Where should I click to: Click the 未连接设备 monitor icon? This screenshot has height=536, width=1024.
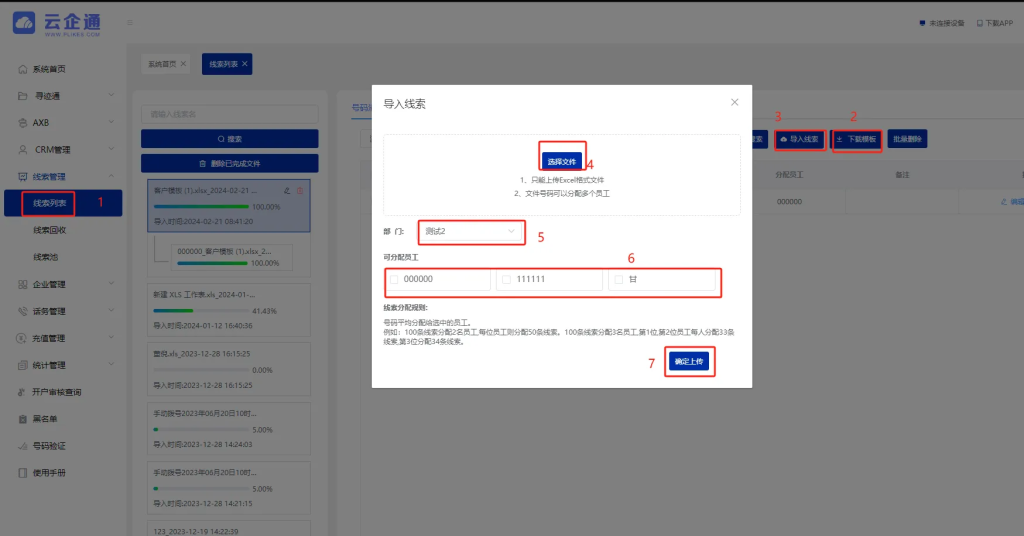[922, 23]
